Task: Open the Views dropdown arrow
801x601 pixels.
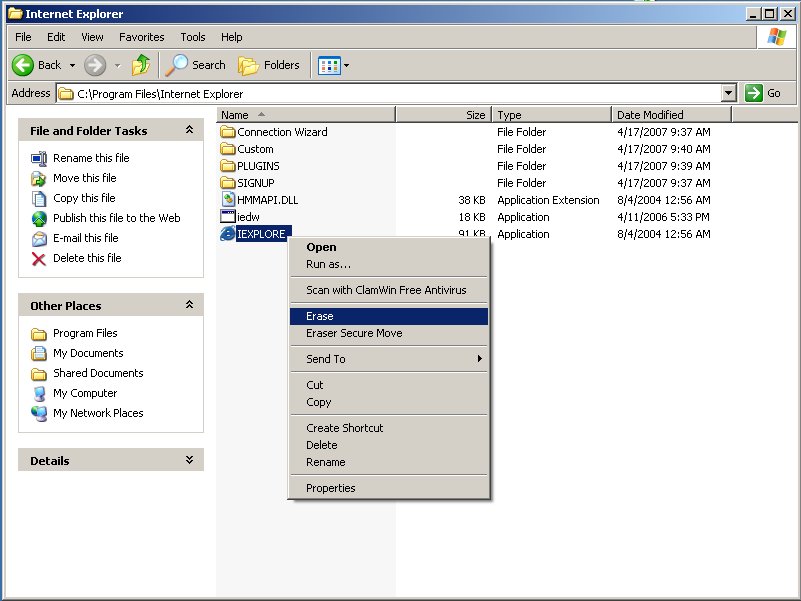Action: (x=346, y=65)
